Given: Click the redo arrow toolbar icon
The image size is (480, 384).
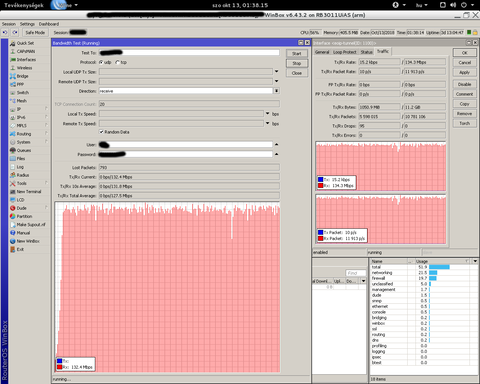Looking at the screenshot, I should [15, 32].
